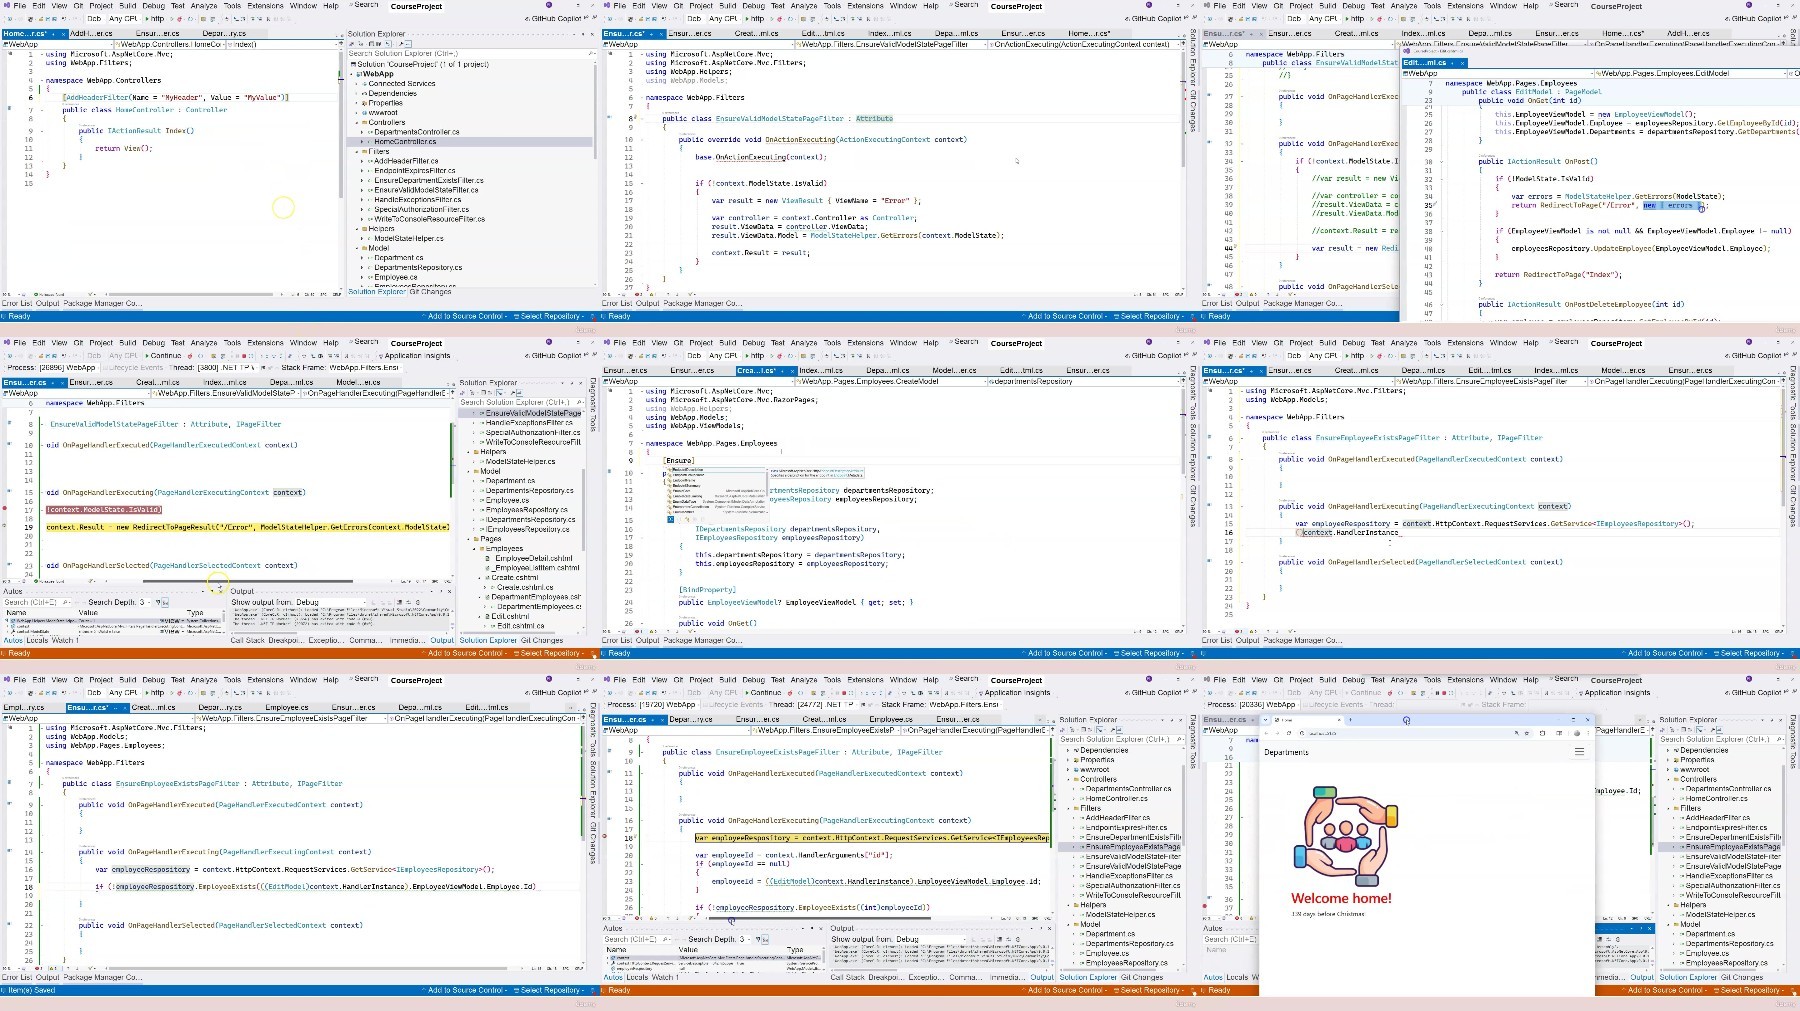Collapse Controllers folder in HomeController window tree
Screen dimensions: 1800x1011
point(357,123)
